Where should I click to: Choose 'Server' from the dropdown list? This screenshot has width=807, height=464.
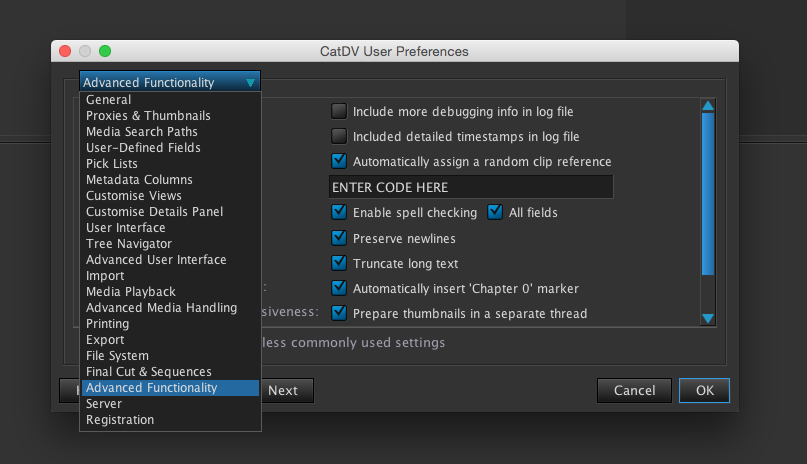pos(104,404)
